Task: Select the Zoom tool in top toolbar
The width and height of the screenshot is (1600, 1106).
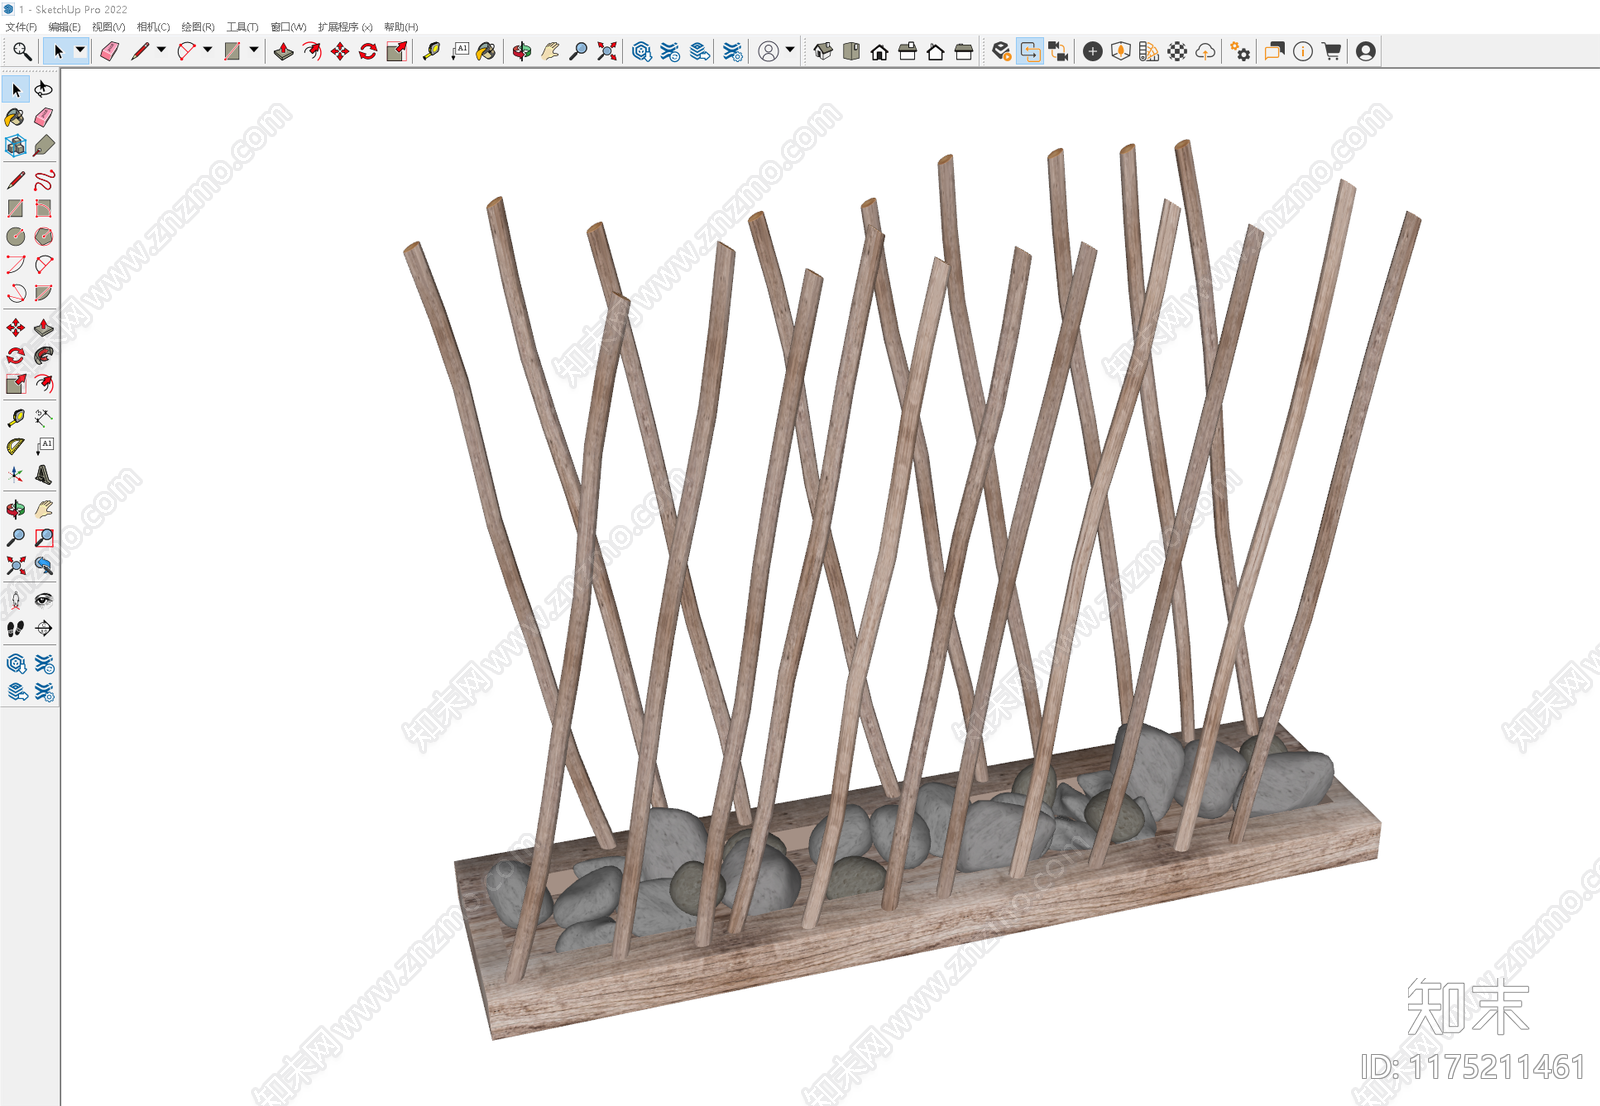Action: (x=577, y=51)
